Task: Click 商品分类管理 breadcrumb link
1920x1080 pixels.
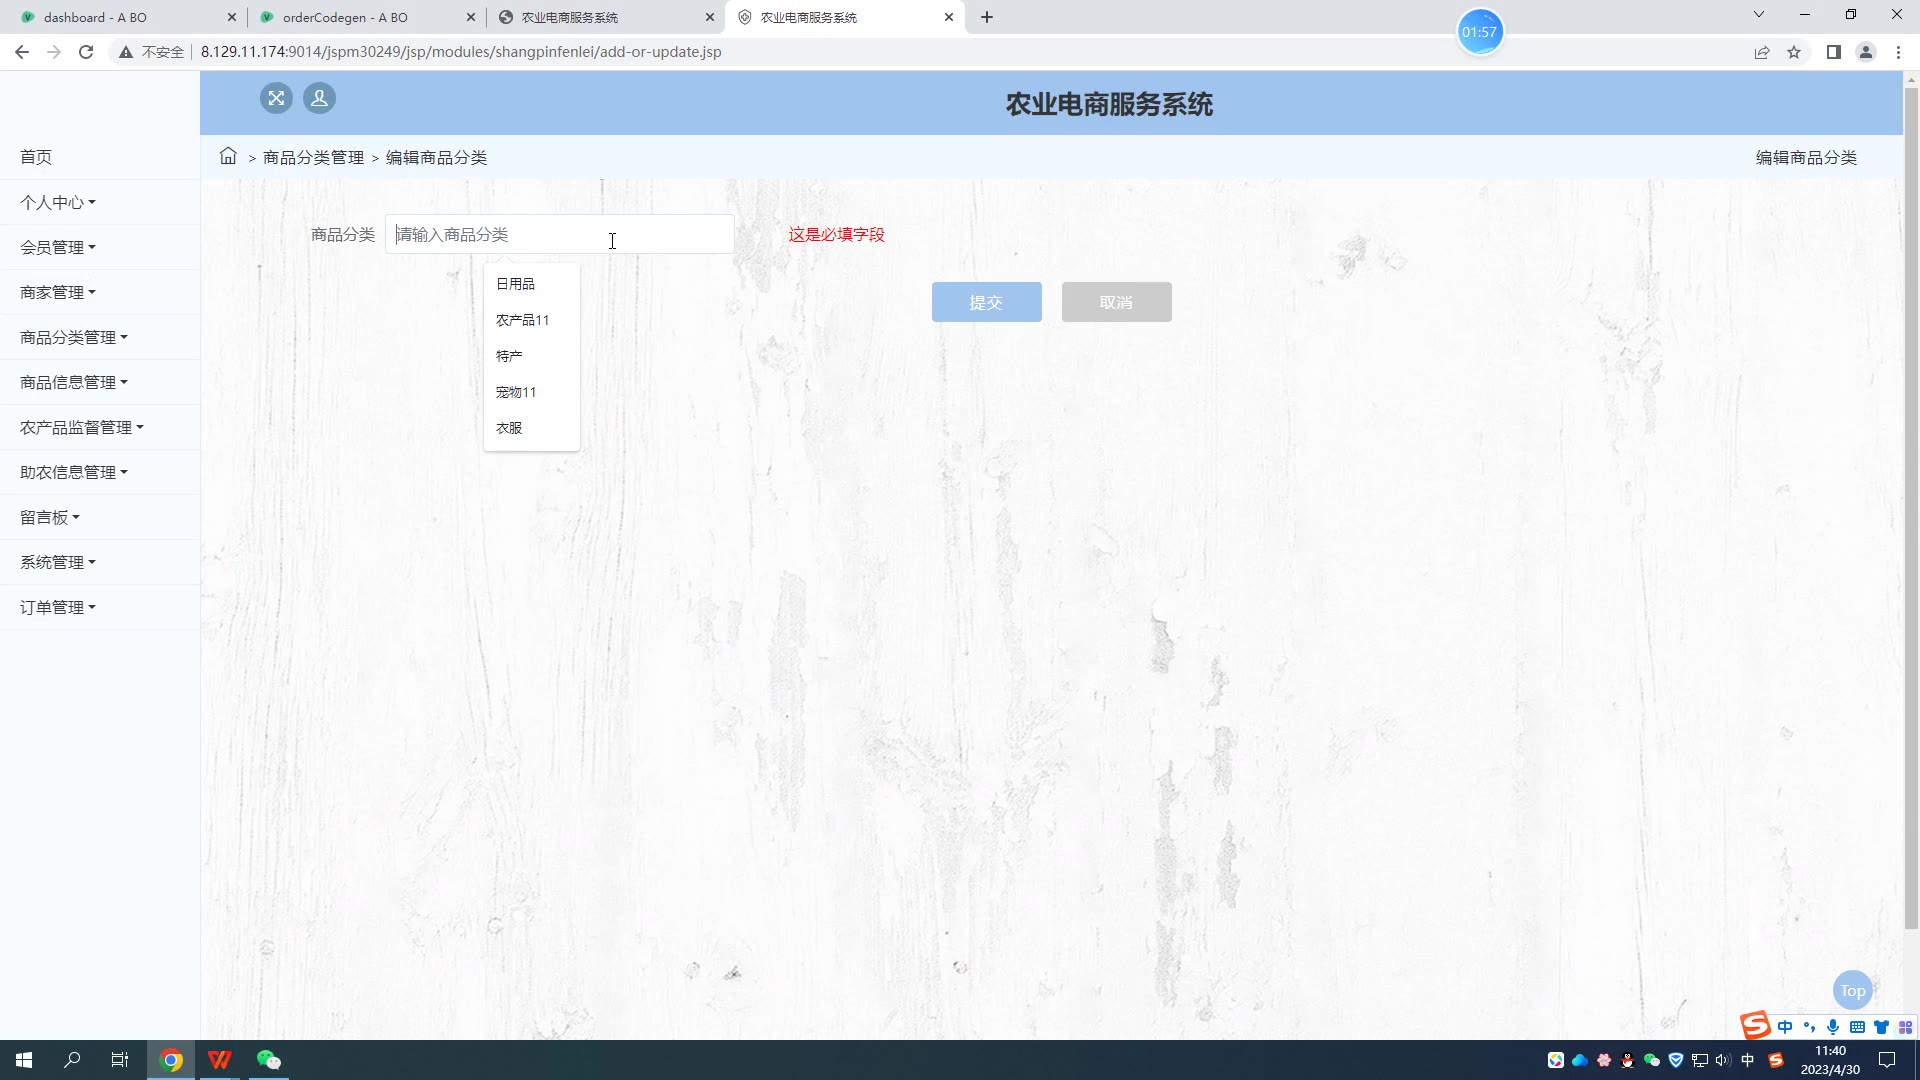Action: (313, 158)
